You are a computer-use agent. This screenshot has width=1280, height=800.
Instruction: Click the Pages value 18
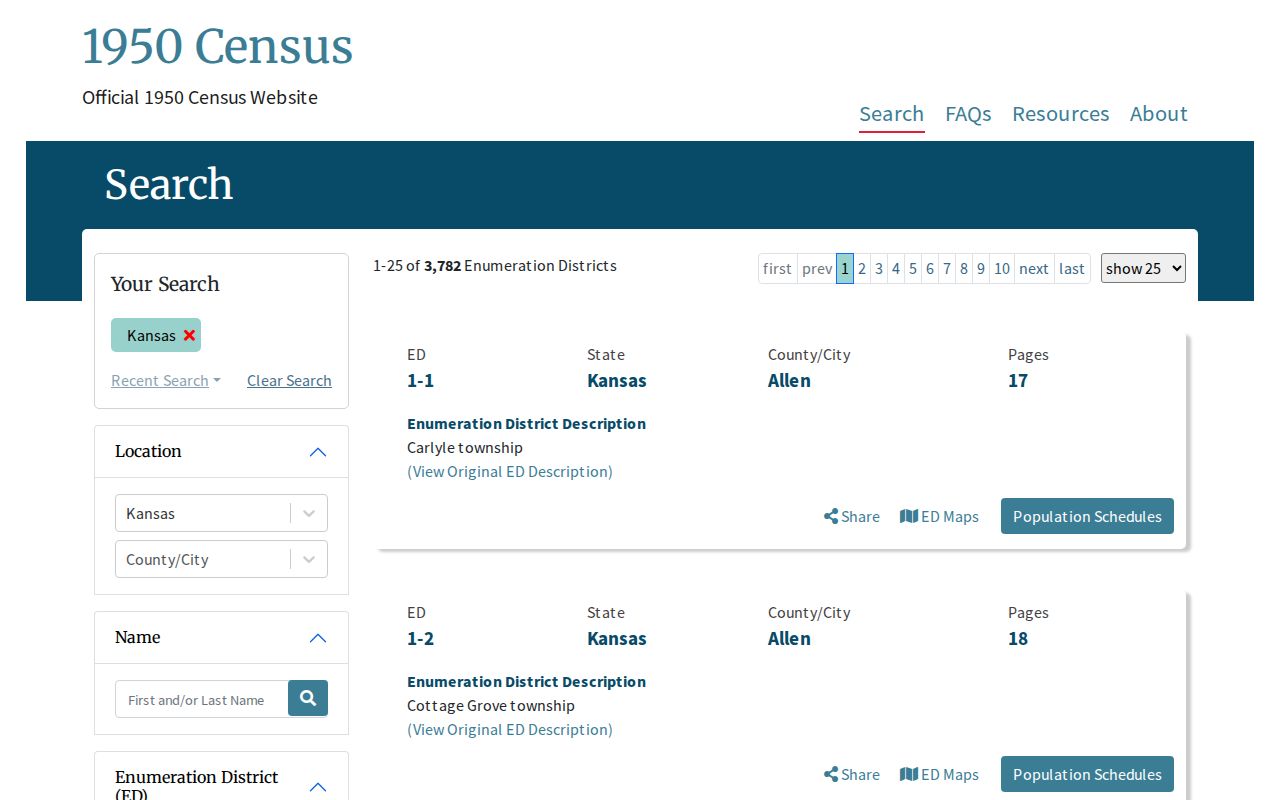click(x=1018, y=638)
